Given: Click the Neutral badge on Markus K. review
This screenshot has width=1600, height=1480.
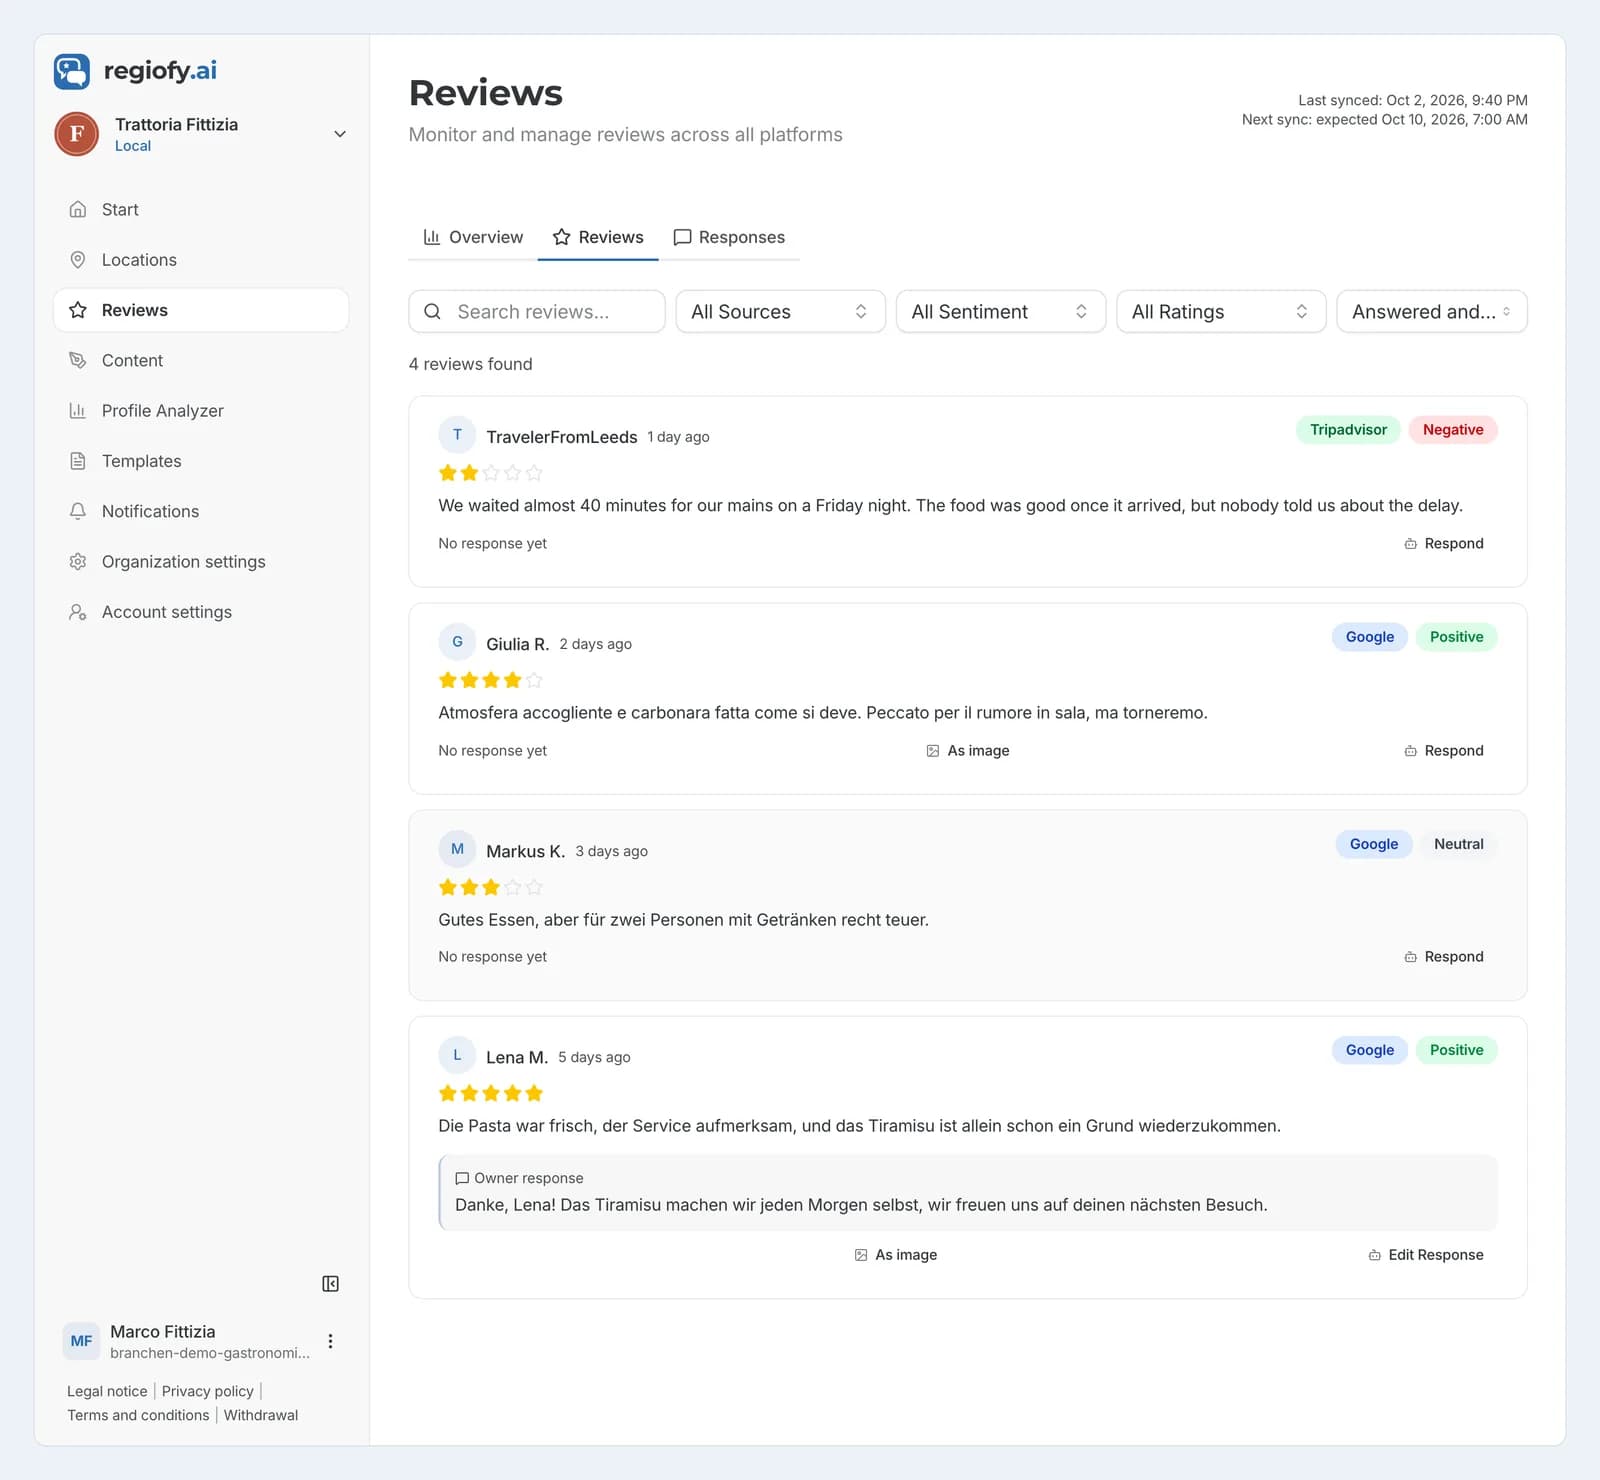Looking at the screenshot, I should (x=1458, y=844).
